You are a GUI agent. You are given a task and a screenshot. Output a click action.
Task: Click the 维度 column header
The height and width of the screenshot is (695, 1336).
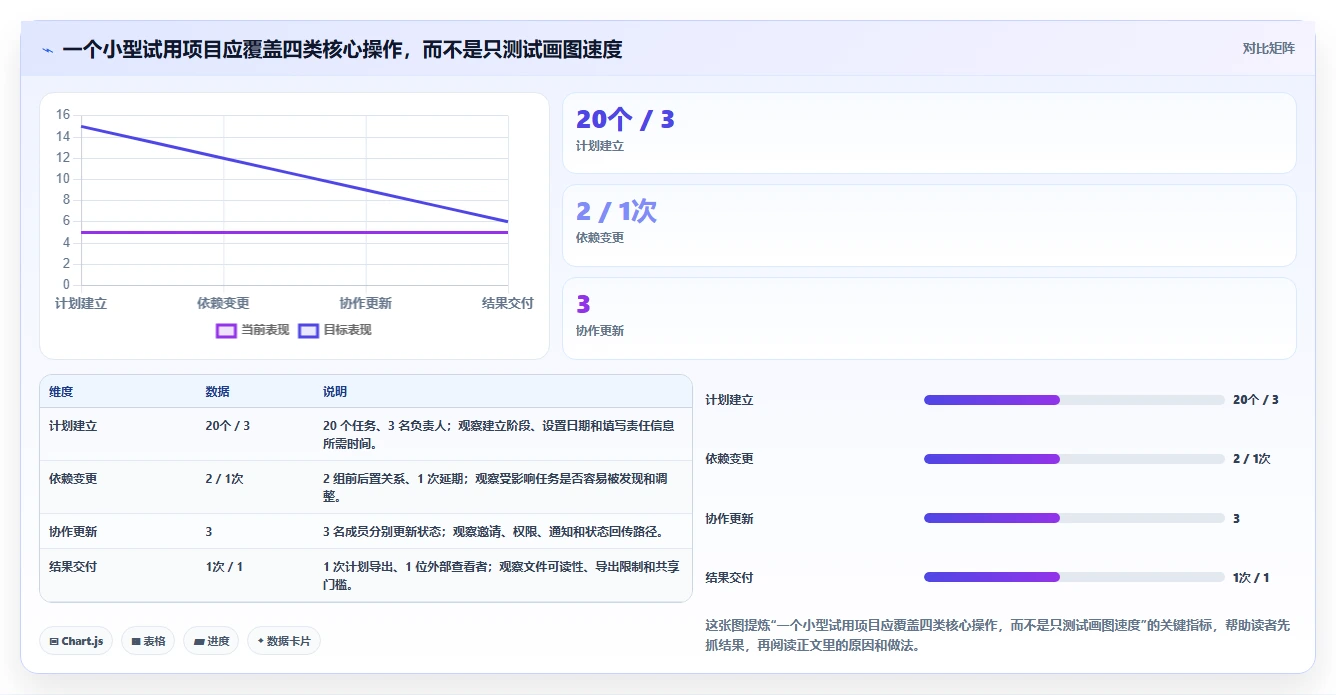61,392
